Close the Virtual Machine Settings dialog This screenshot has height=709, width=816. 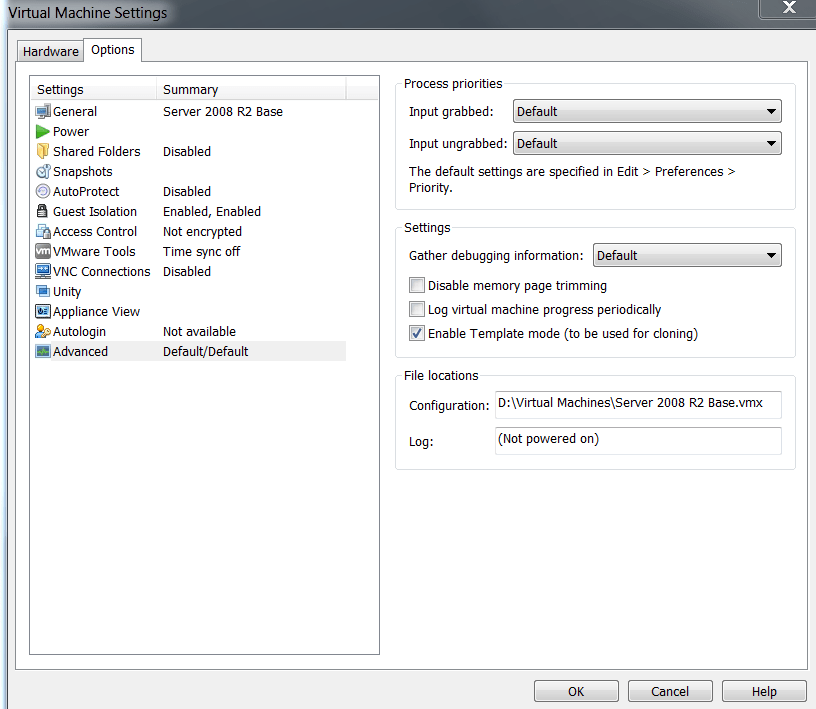(788, 8)
